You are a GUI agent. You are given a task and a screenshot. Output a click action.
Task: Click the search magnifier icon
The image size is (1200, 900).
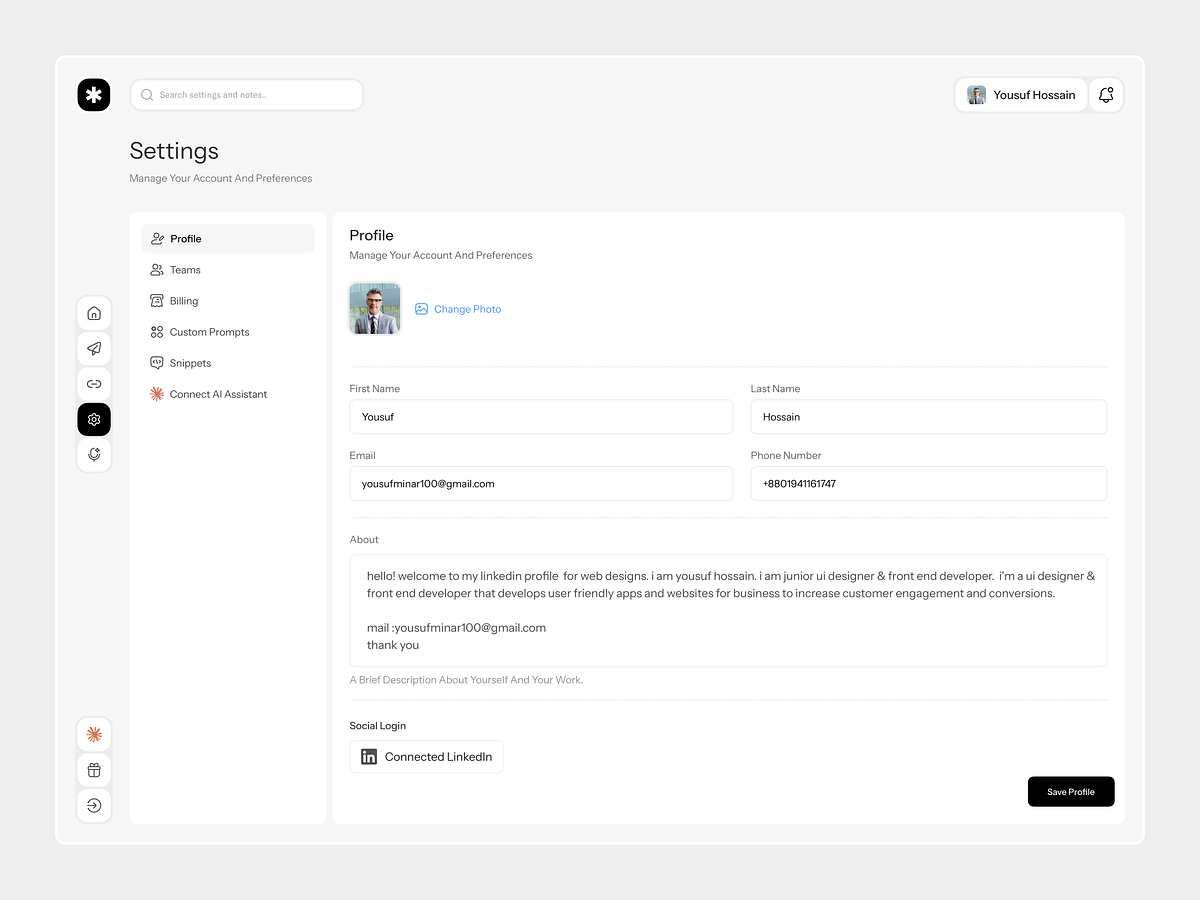[x=147, y=95]
